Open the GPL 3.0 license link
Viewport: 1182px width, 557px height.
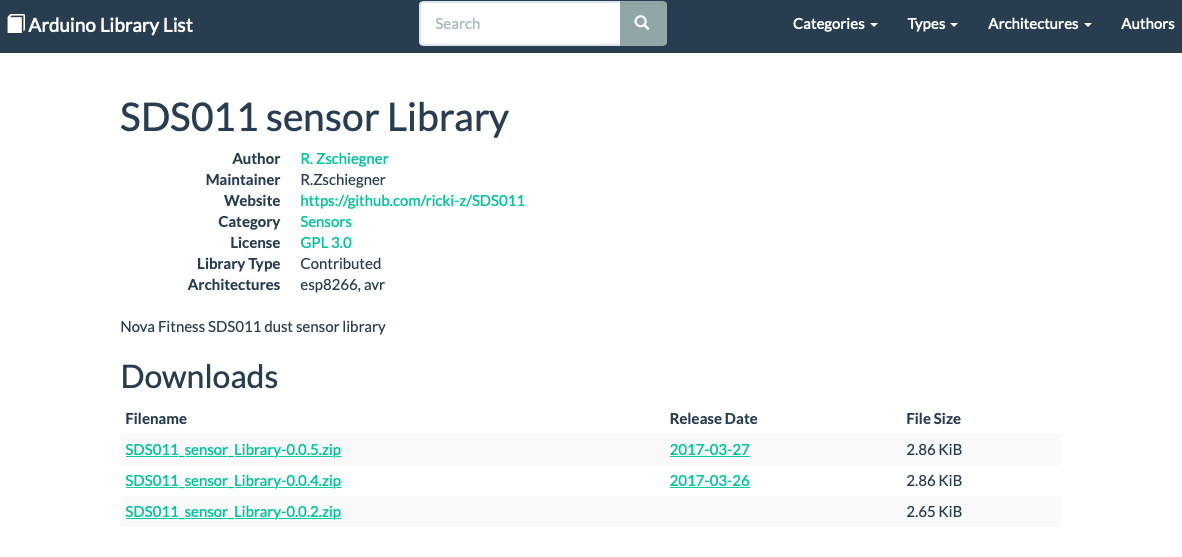pos(326,243)
